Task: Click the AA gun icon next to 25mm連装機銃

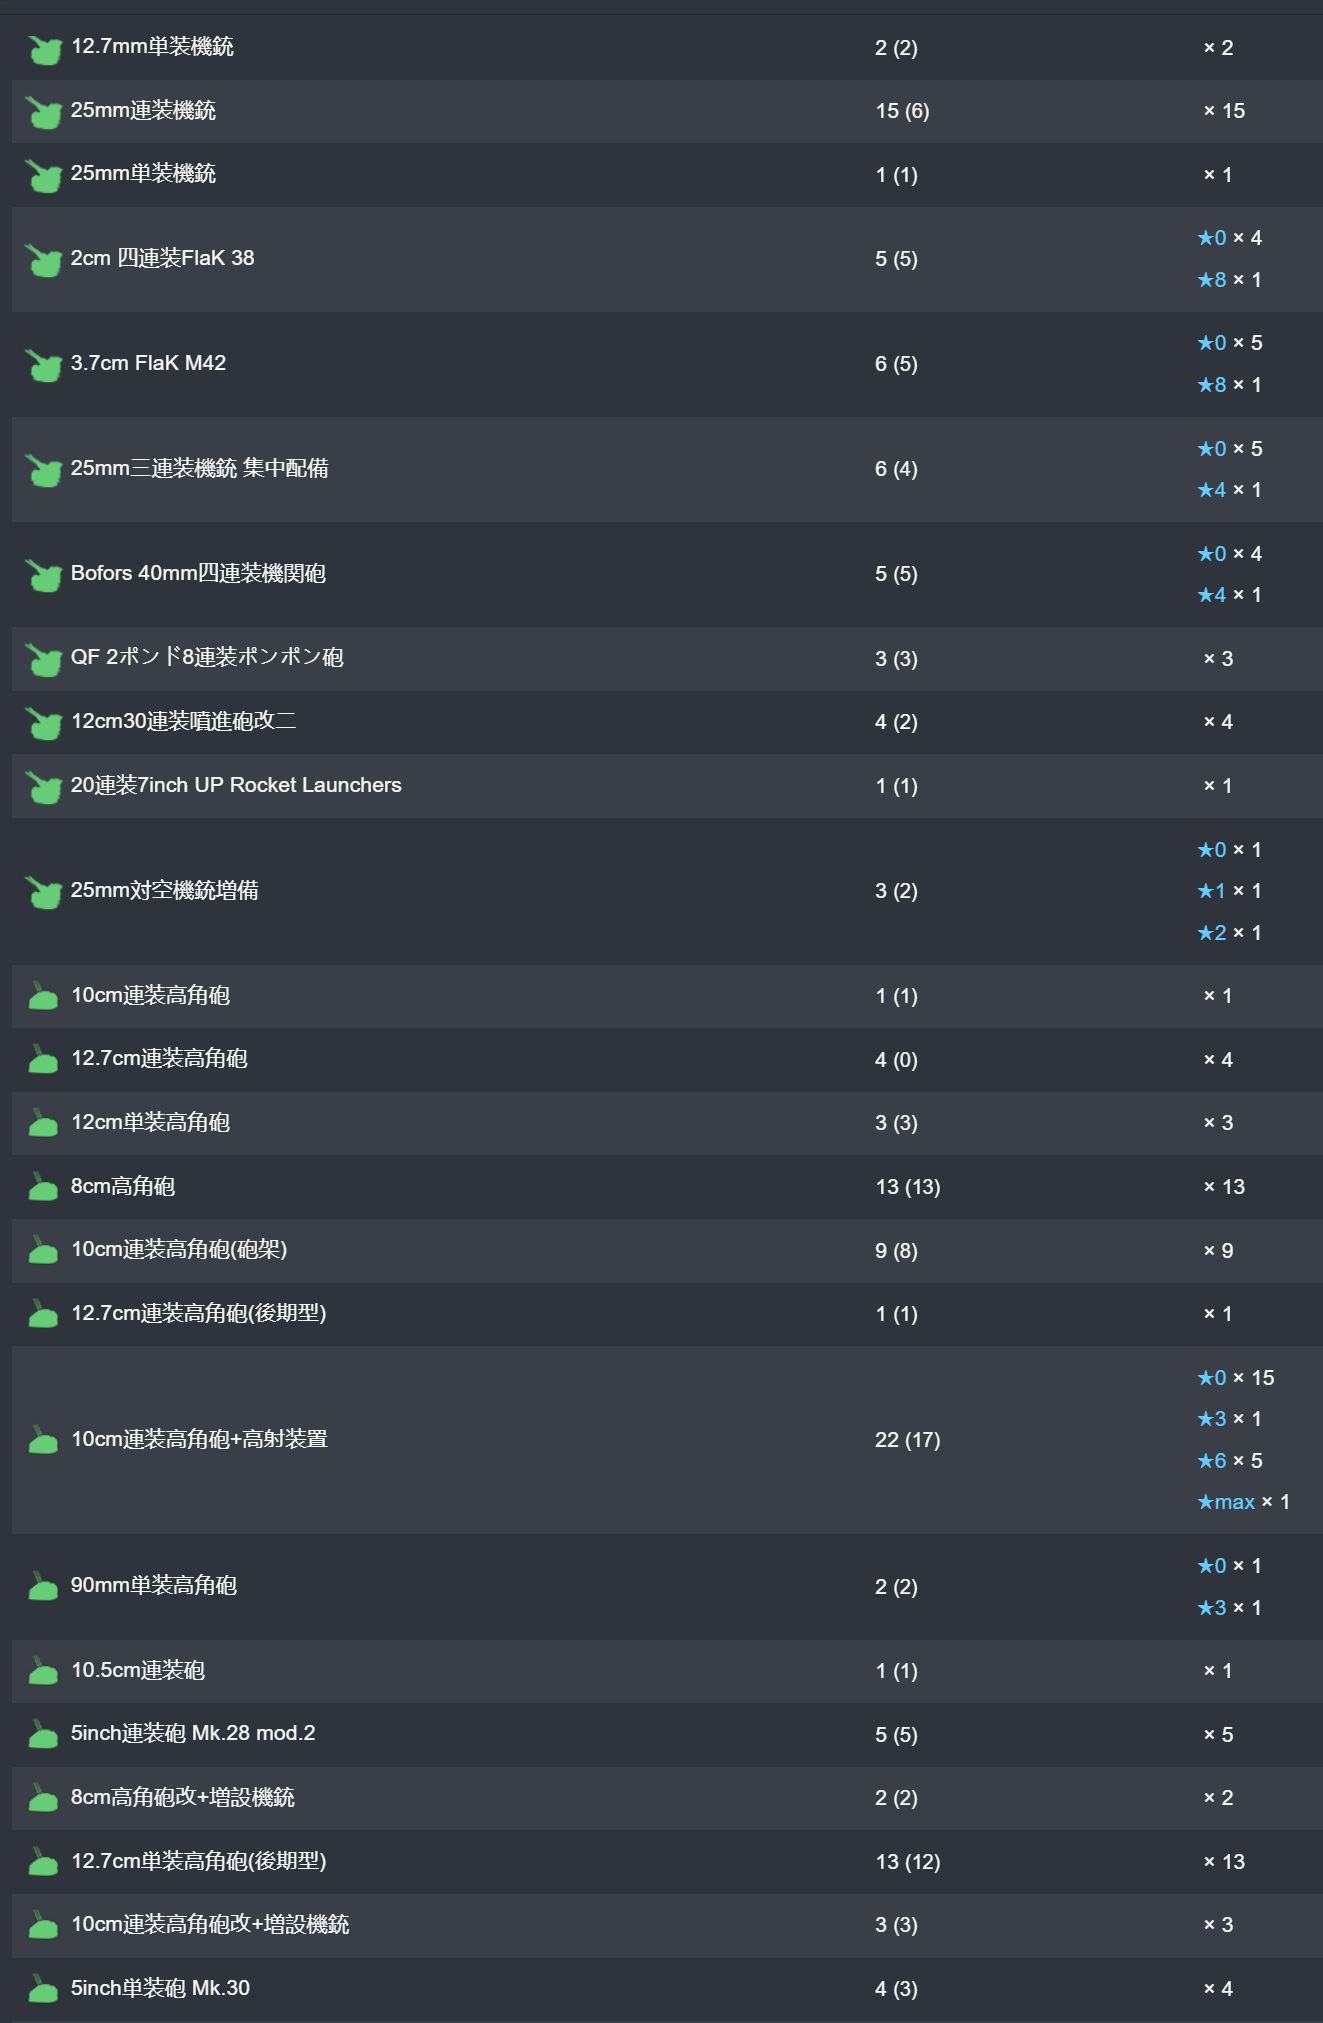Action: (43, 112)
